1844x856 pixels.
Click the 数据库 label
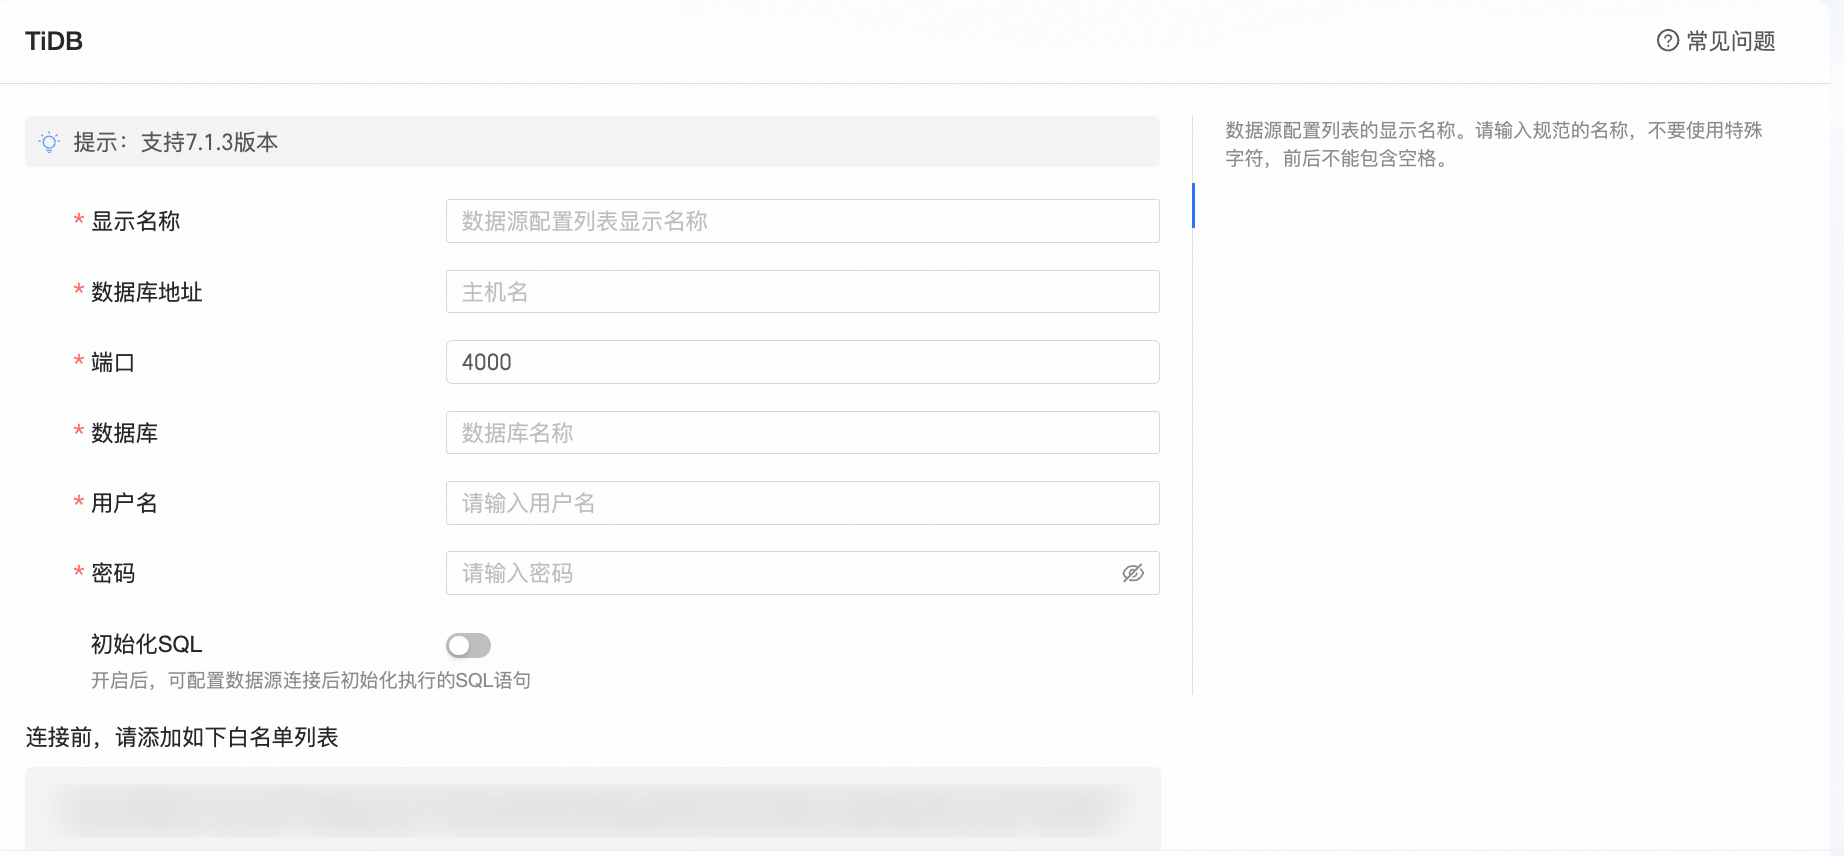tap(124, 433)
